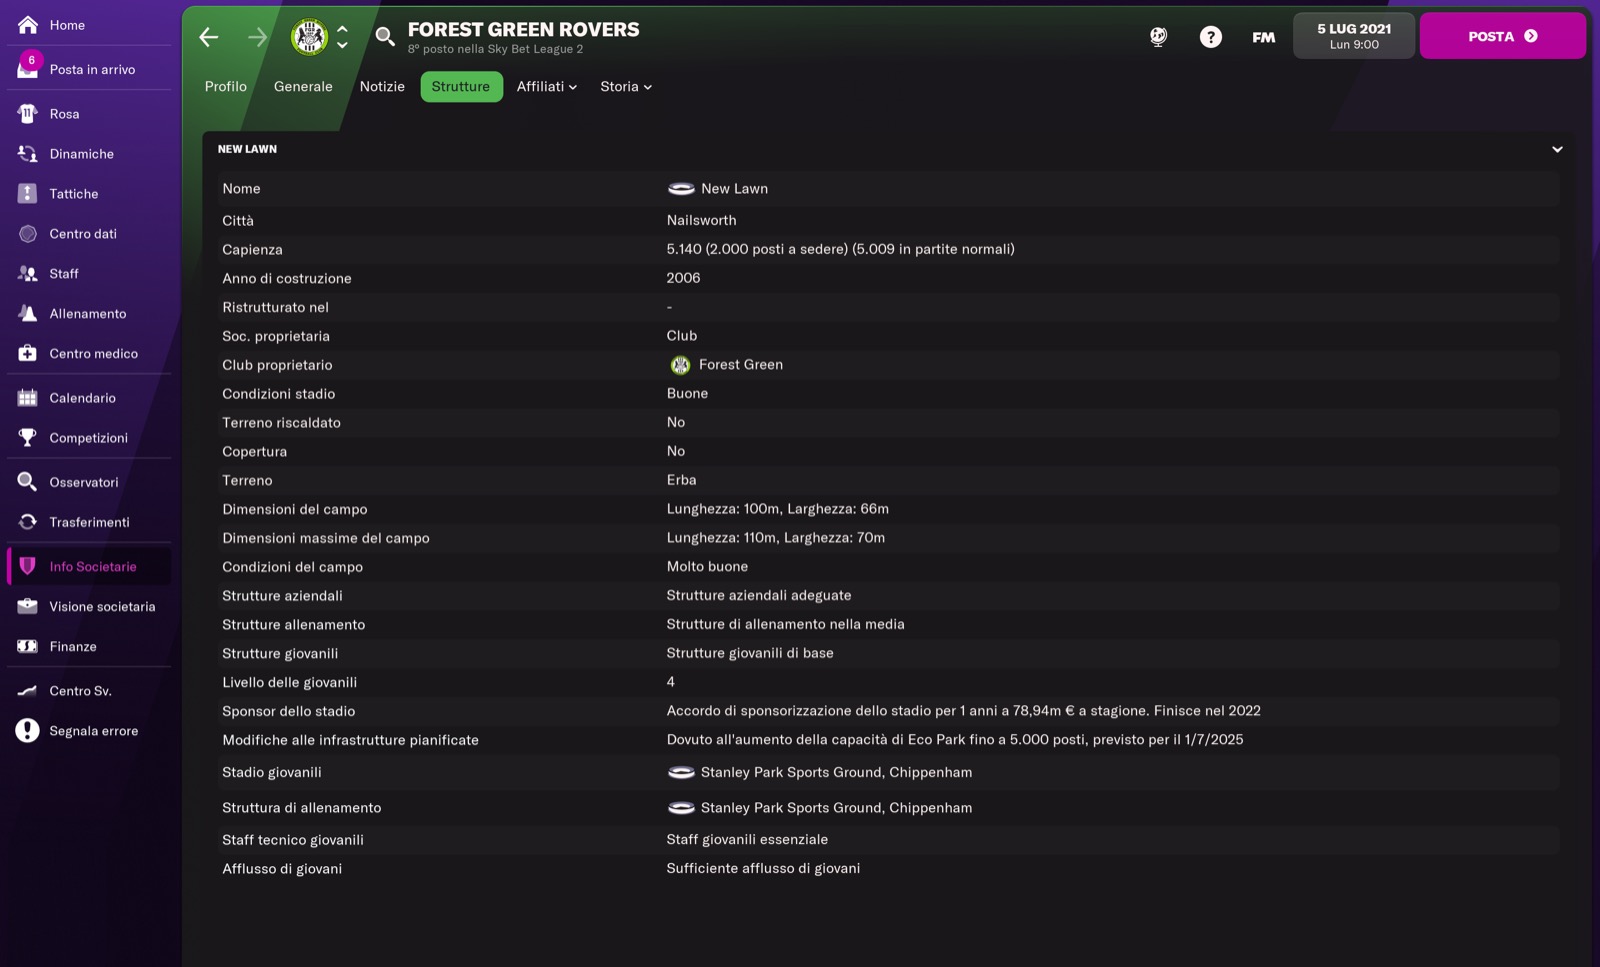This screenshot has height=967, width=1600.
Task: Collapse the New Lawn panel chevron
Action: (x=1557, y=149)
